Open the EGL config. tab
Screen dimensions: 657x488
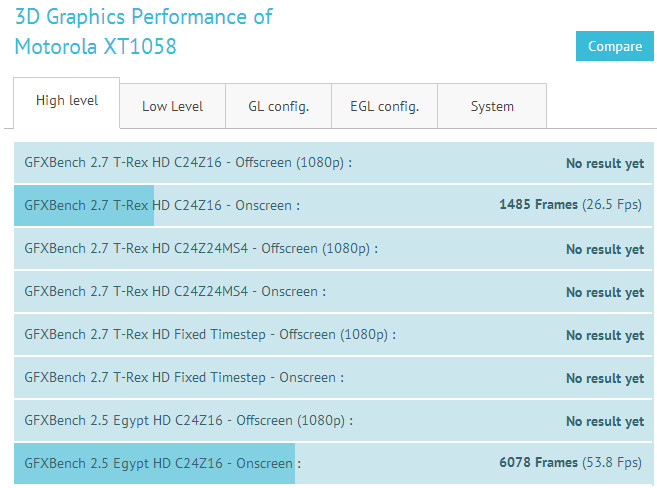(384, 106)
